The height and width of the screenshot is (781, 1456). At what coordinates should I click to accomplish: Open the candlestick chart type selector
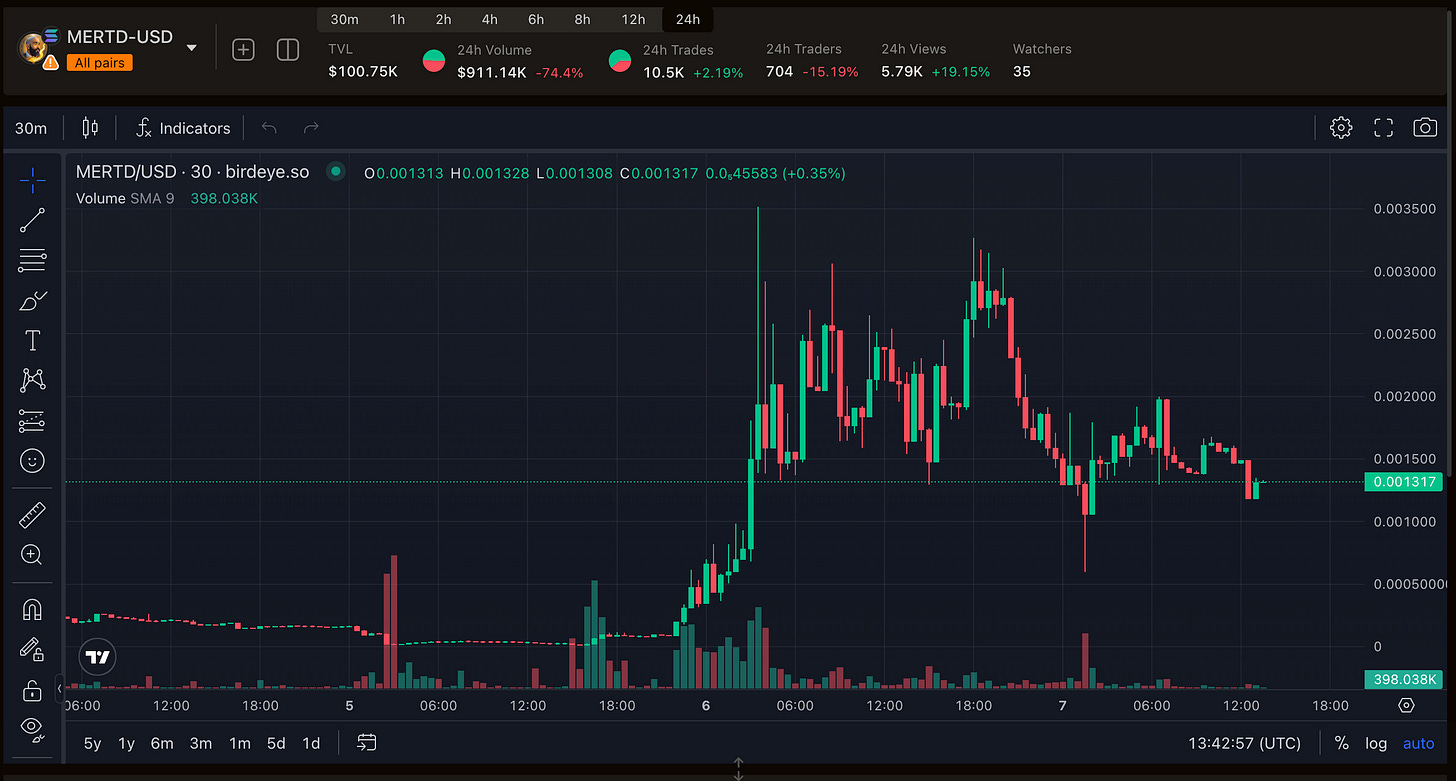click(x=90, y=127)
